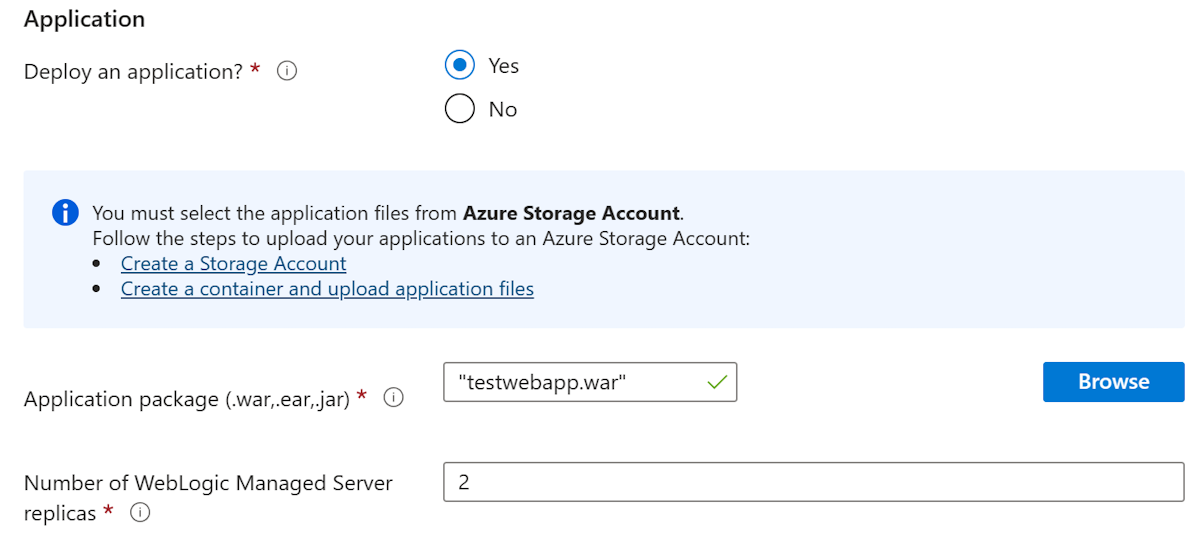The height and width of the screenshot is (539, 1200).
Task: Click the Follow the steps instruction text
Action: point(420,239)
